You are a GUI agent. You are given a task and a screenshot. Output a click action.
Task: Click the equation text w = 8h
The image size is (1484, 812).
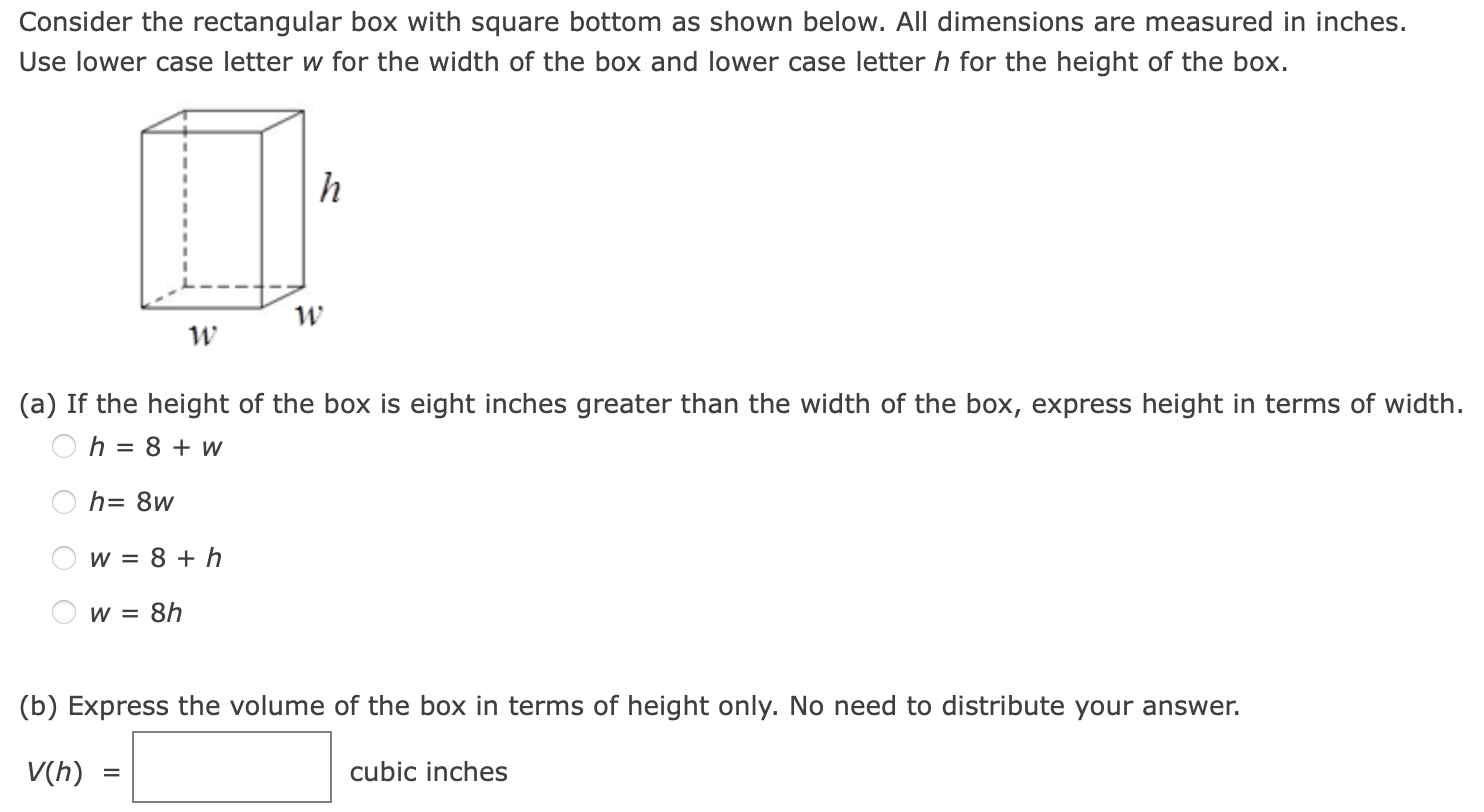[x=137, y=613]
